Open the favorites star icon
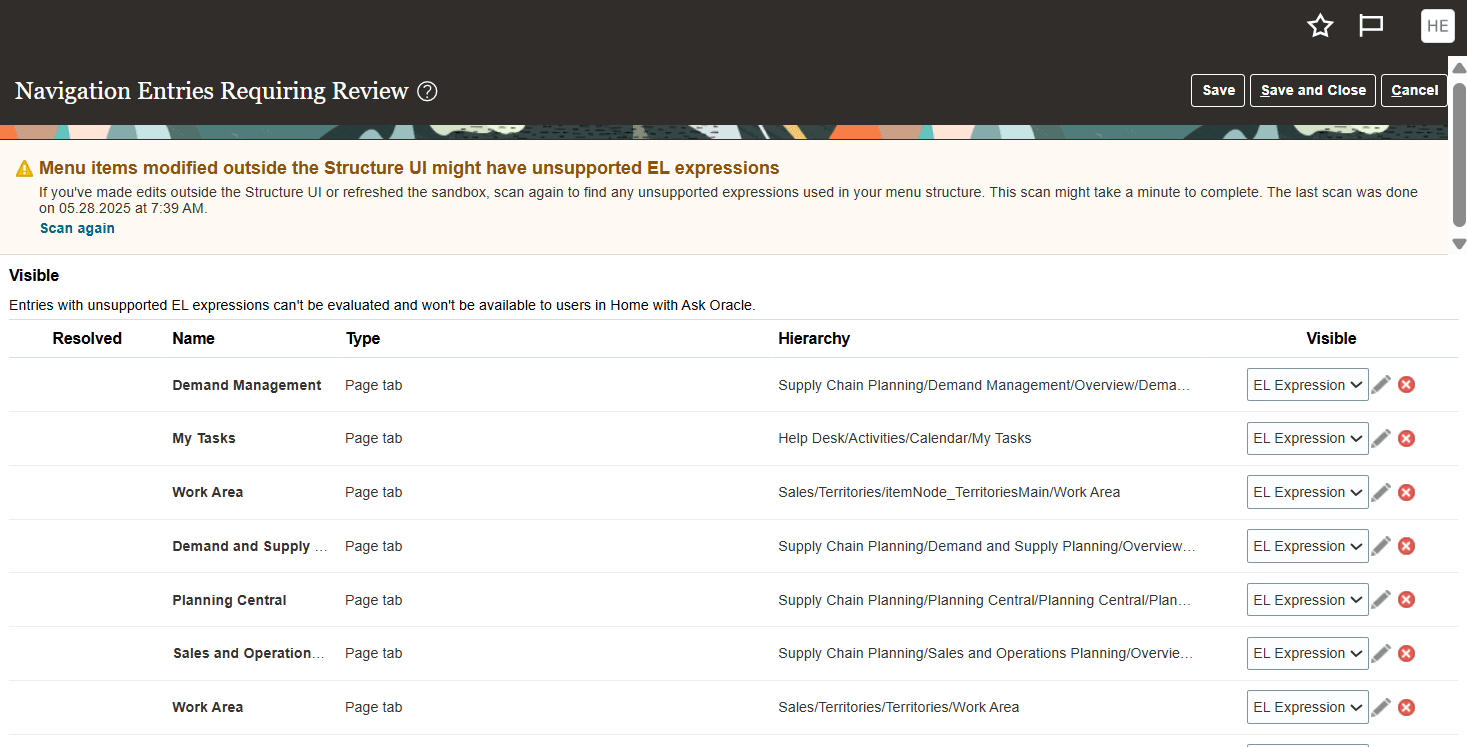Screen dimensions: 1467x747 click(1320, 26)
